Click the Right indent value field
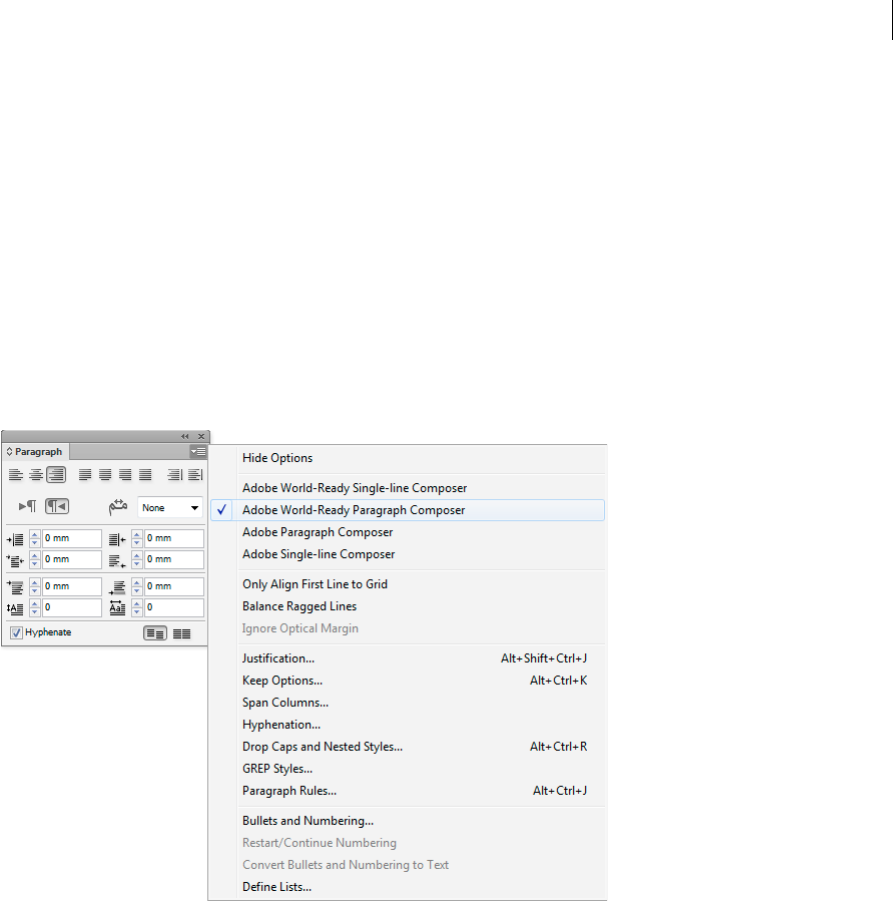Screen dimensions: 893x901 tap(174, 538)
